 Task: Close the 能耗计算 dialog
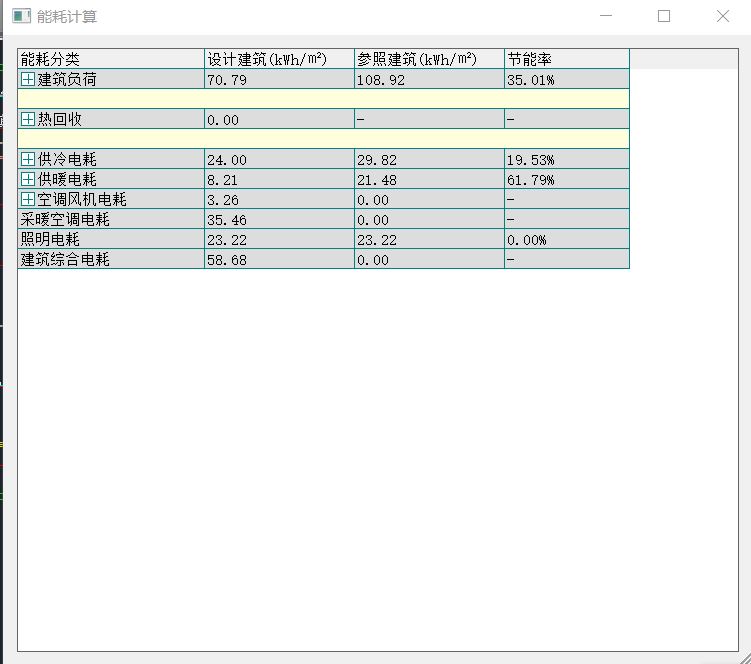(722, 16)
